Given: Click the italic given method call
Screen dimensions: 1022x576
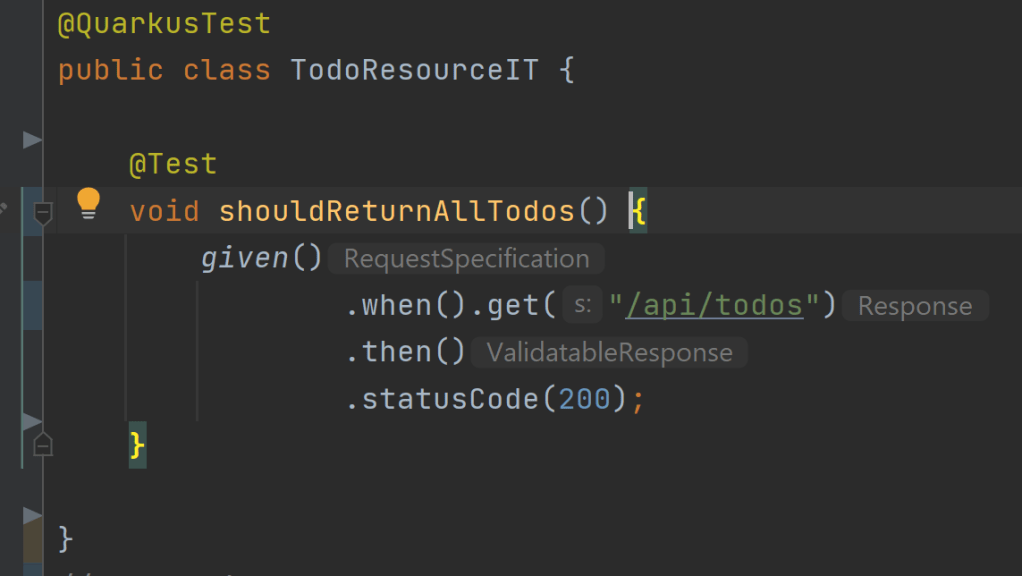Looking at the screenshot, I should click(x=245, y=259).
